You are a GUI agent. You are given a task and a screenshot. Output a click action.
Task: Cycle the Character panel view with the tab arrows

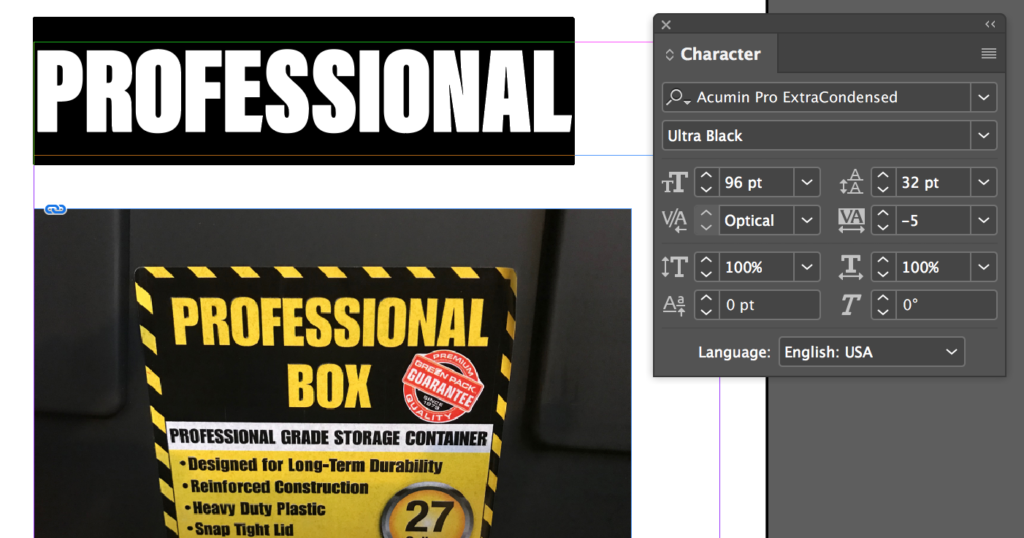click(x=669, y=55)
